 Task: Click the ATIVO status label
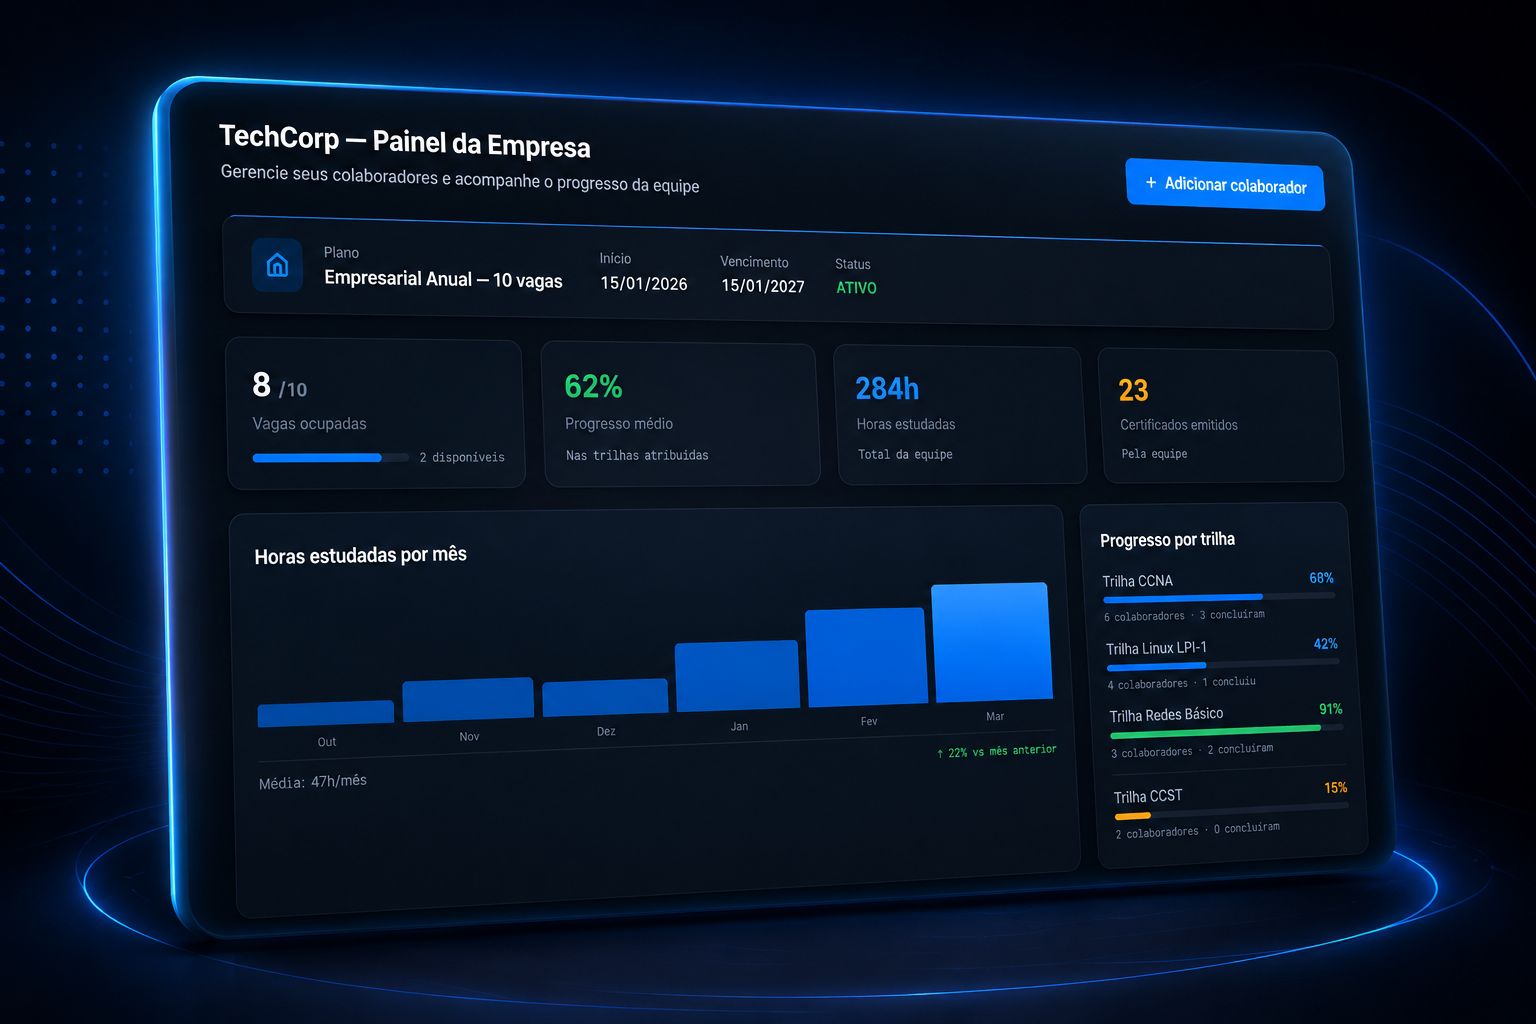pos(857,288)
